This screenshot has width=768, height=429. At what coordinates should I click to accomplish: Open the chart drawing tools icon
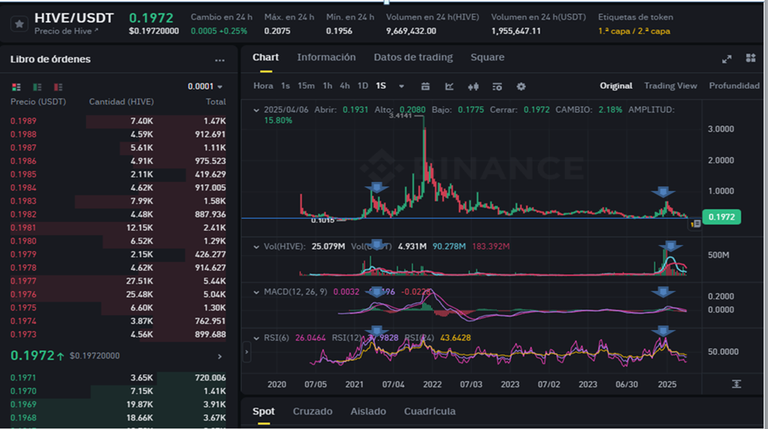497,87
